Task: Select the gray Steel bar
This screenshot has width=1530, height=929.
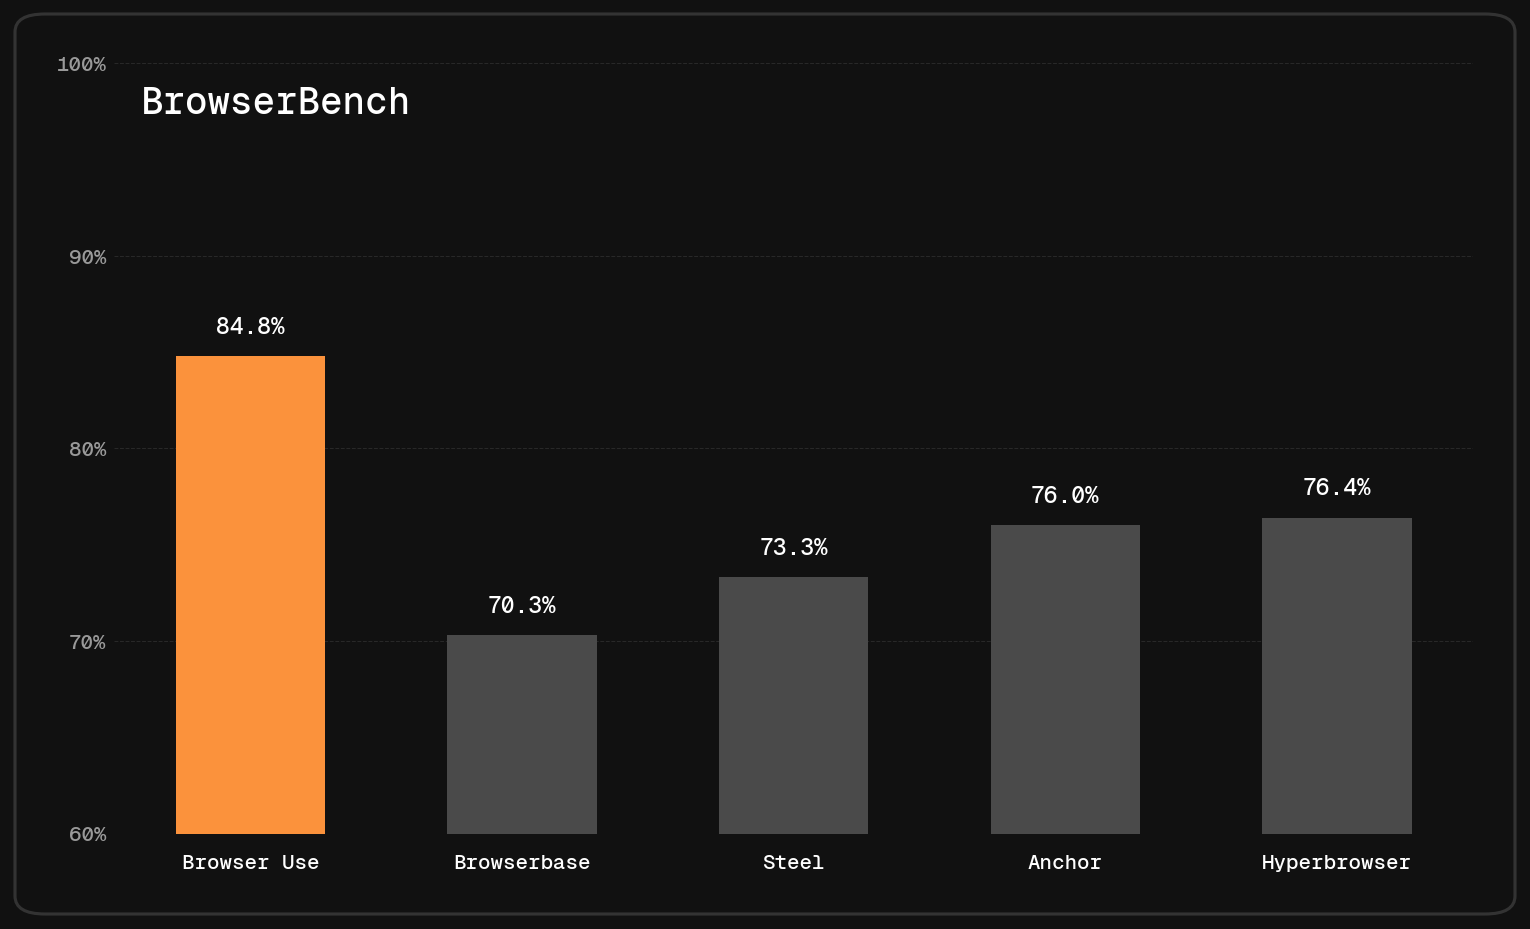Action: [x=793, y=705]
